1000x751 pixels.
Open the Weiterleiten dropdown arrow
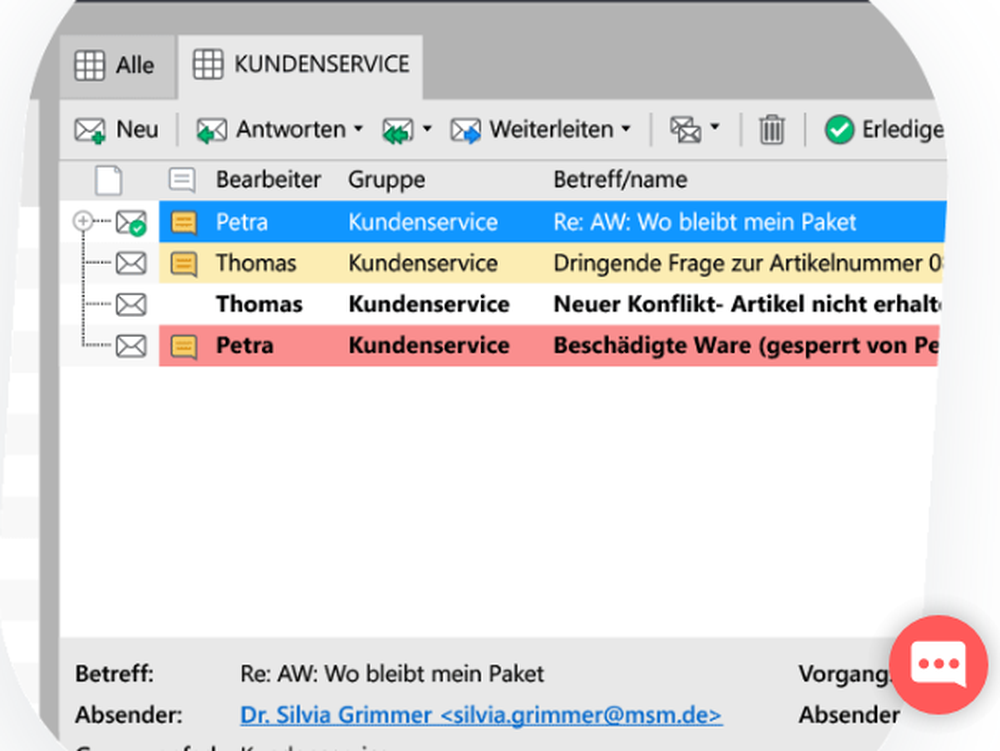click(x=626, y=129)
